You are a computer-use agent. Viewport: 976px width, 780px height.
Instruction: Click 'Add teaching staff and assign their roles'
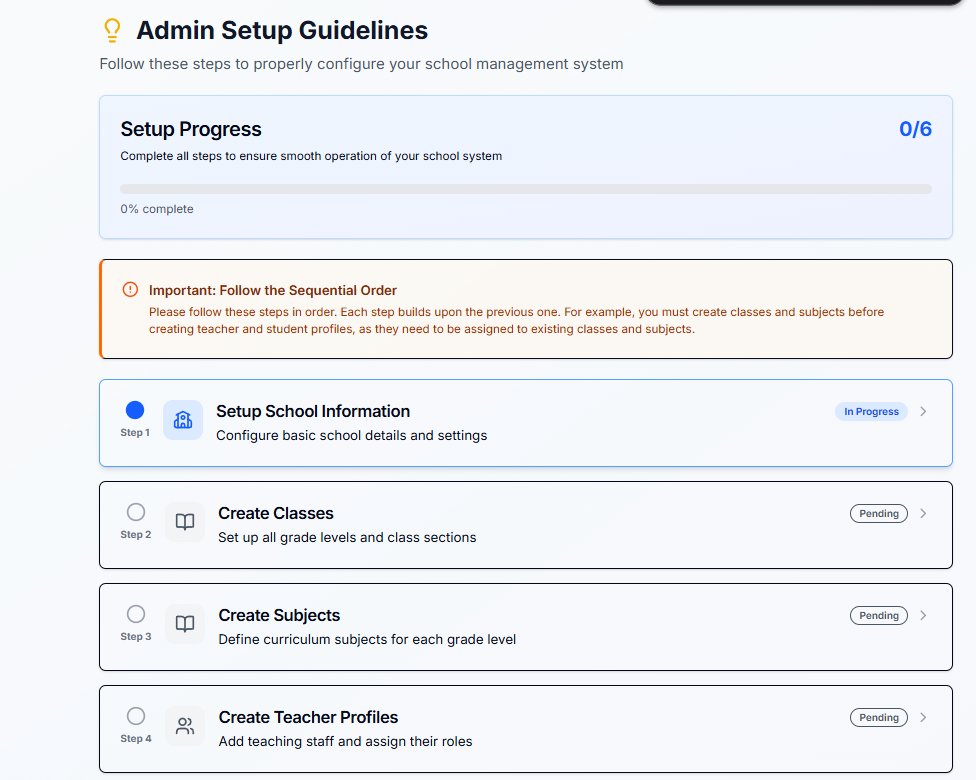pyautogui.click(x=345, y=742)
